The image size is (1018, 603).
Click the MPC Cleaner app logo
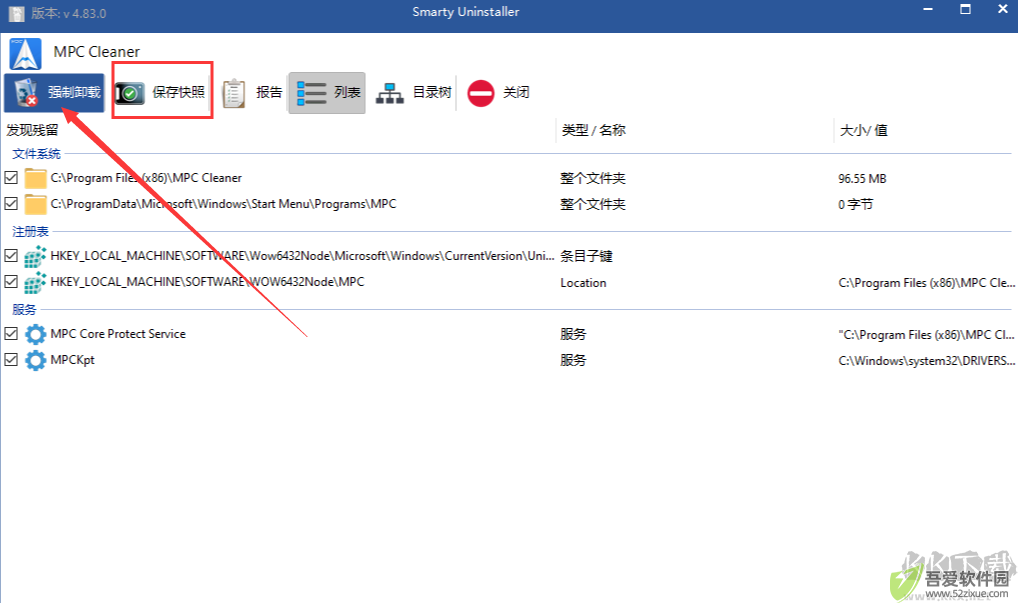[x=25, y=54]
